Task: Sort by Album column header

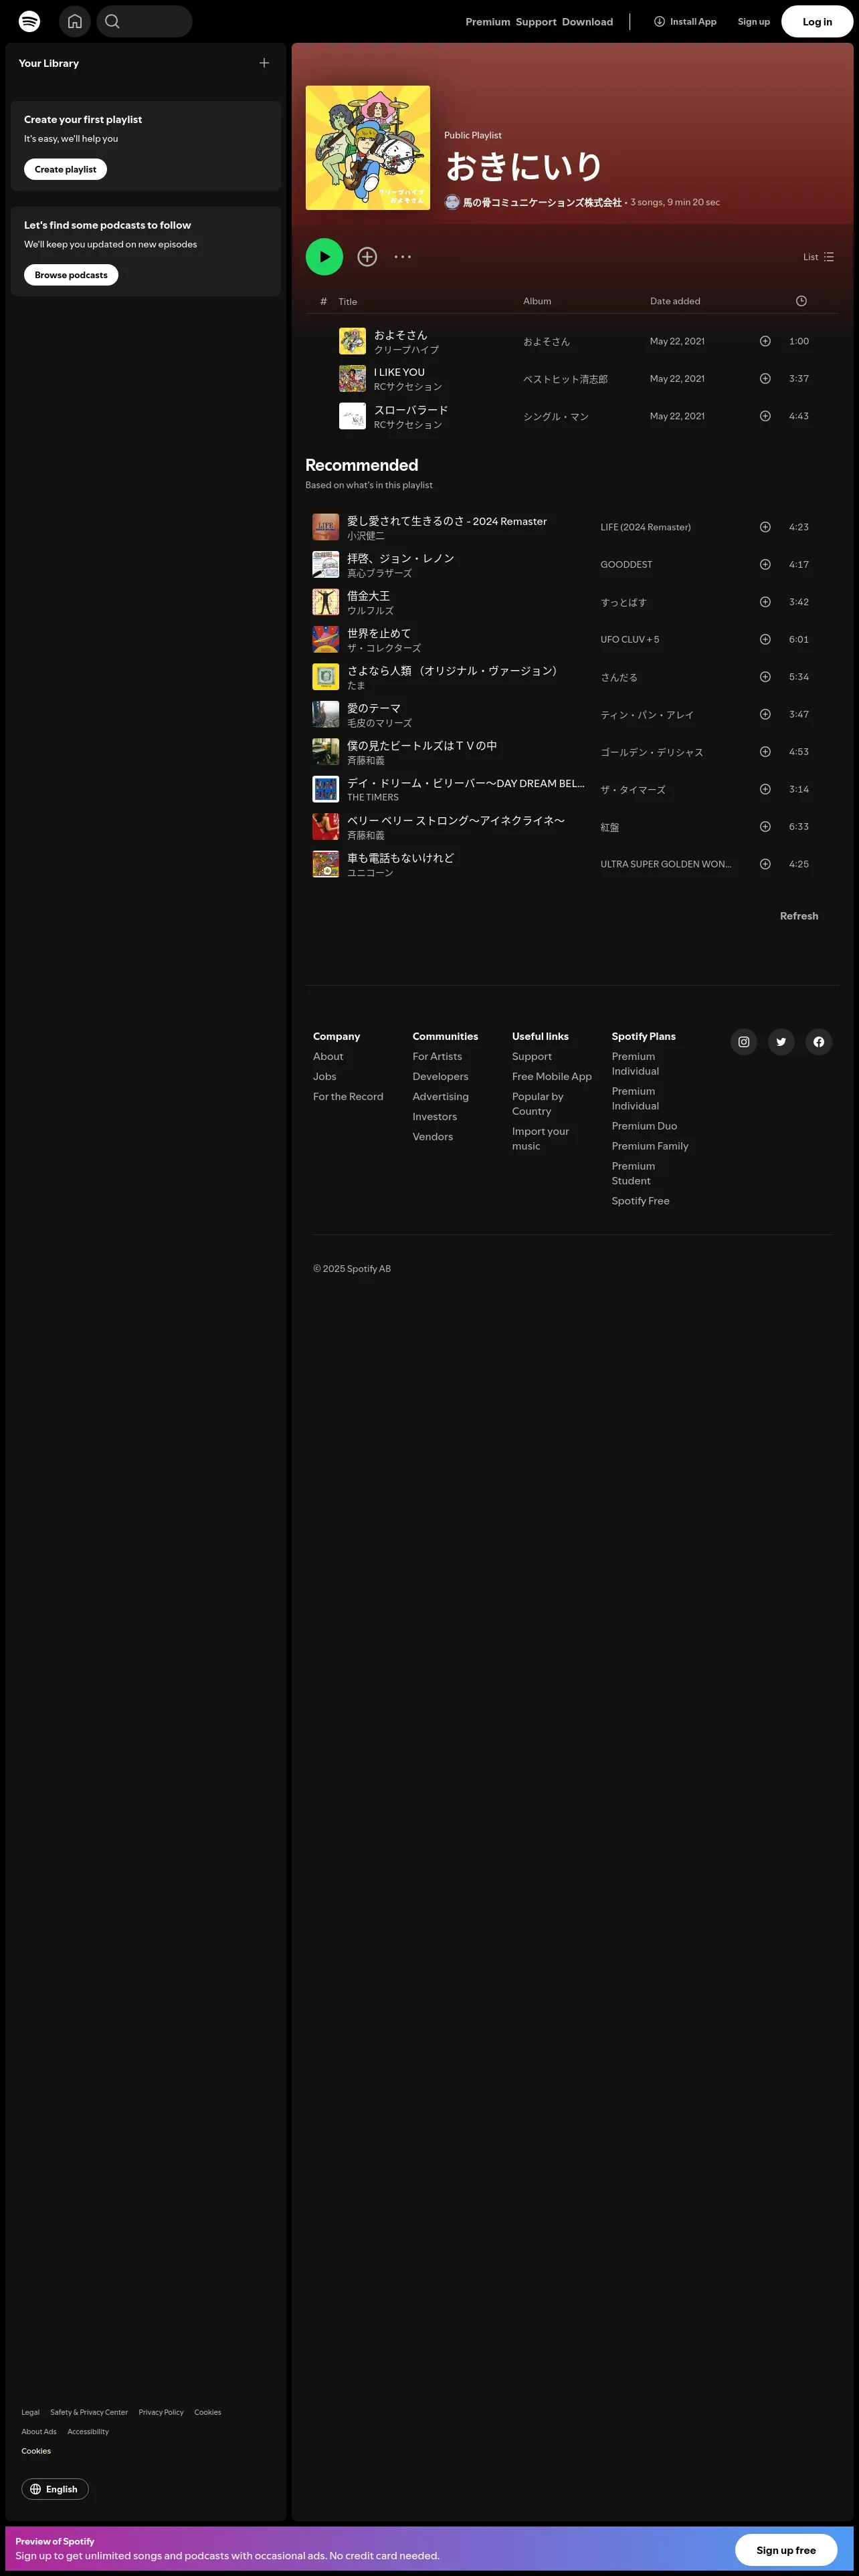Action: [x=537, y=301]
